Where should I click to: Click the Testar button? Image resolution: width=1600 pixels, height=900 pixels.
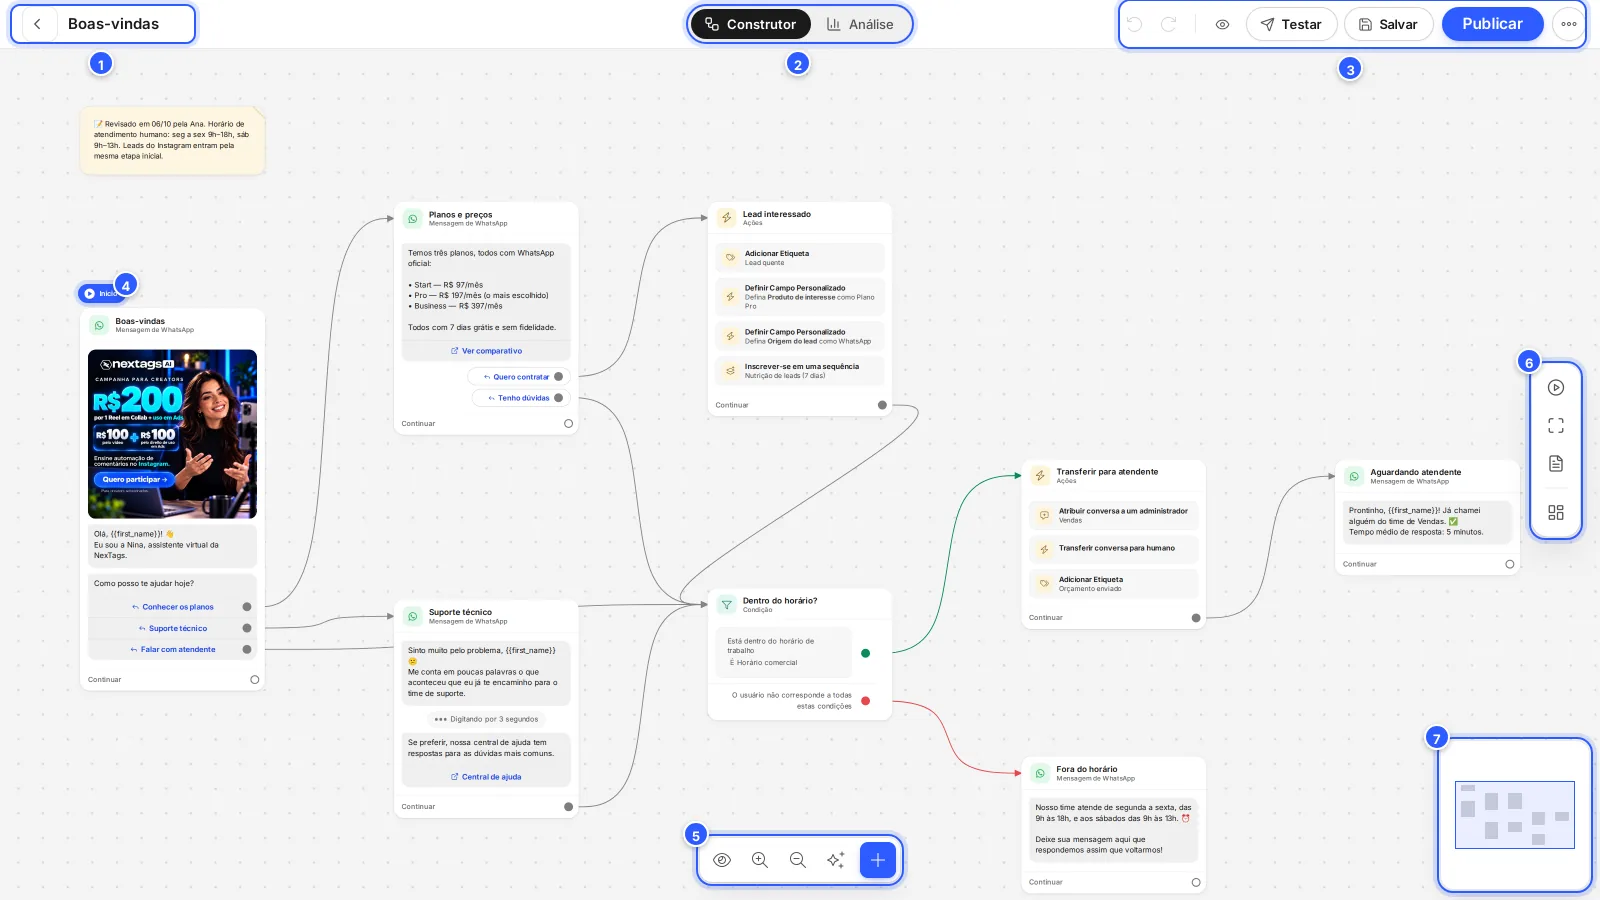click(x=1291, y=24)
